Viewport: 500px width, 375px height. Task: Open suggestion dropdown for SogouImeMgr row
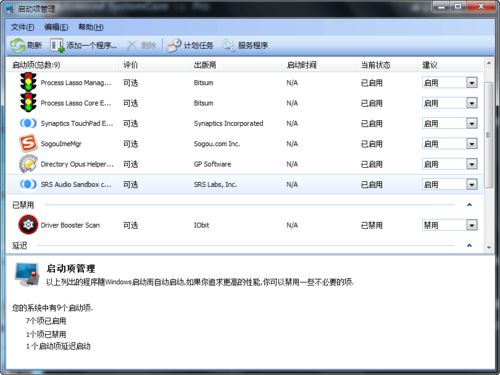(x=472, y=144)
